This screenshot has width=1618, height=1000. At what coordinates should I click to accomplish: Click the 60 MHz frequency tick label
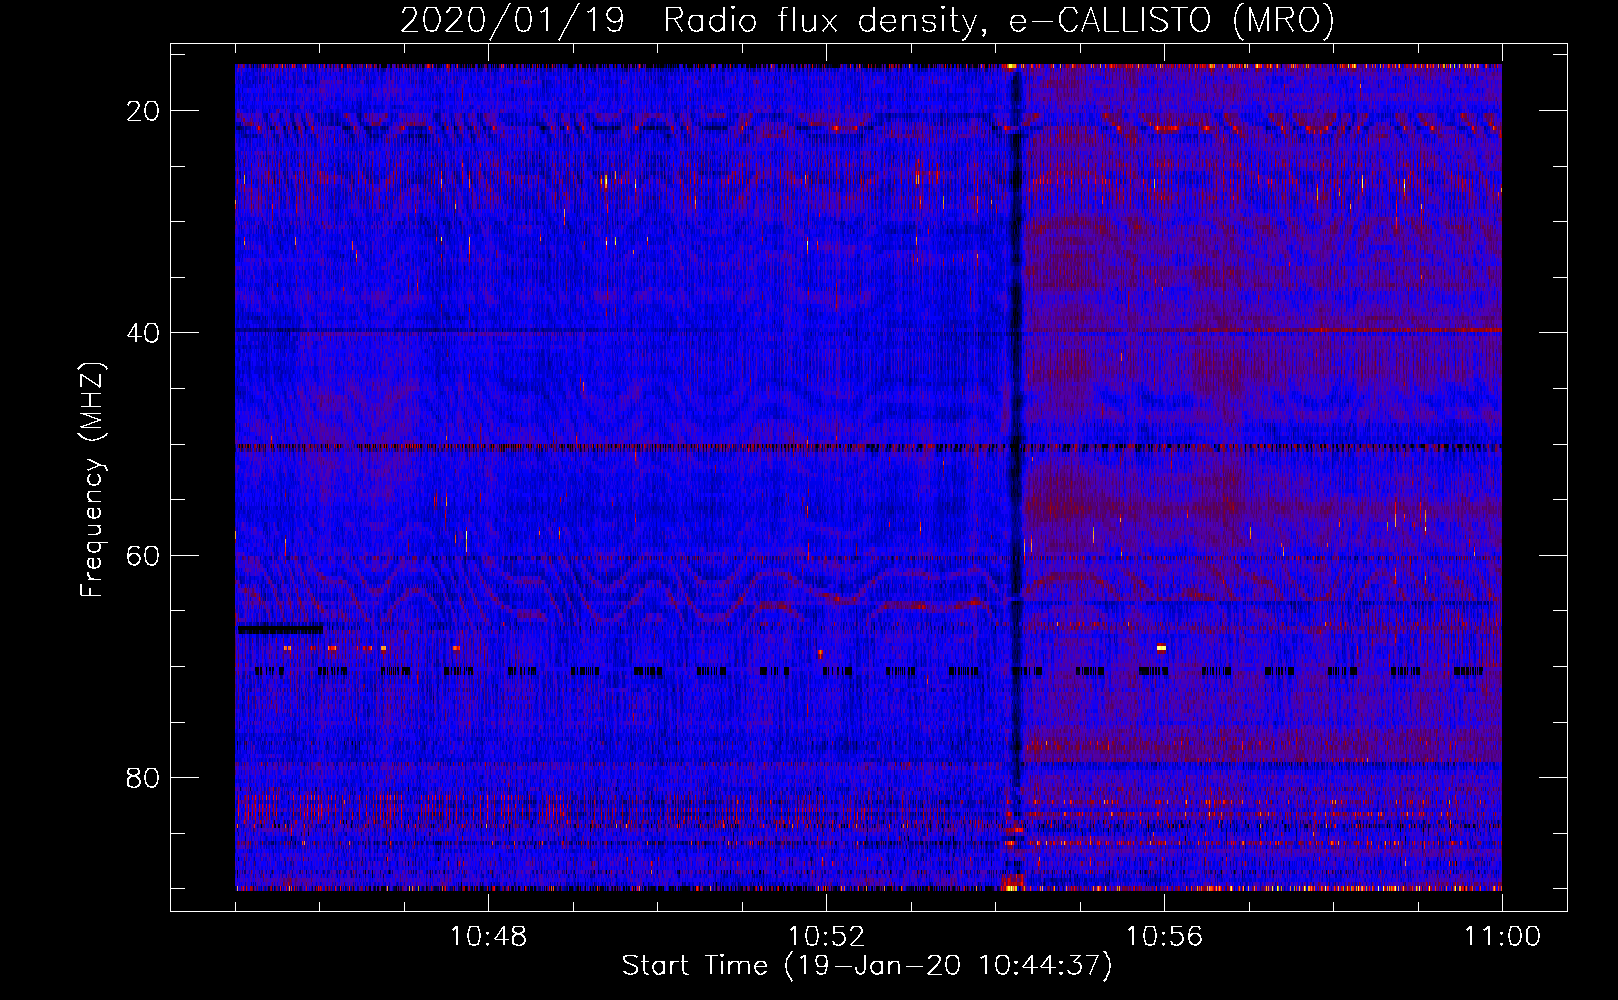143,556
